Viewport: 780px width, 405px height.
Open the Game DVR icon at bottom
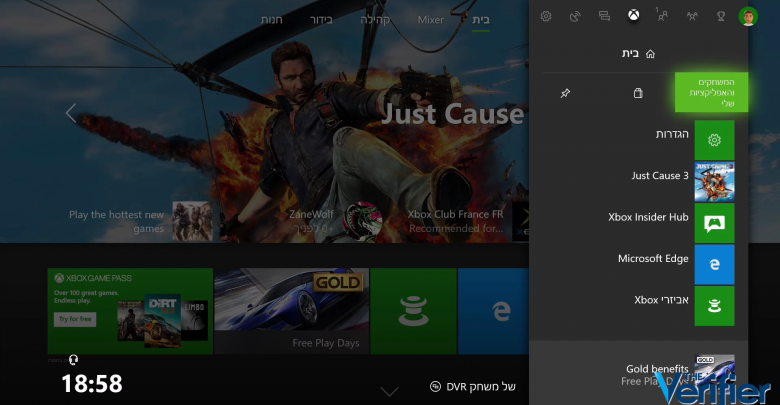pos(435,387)
